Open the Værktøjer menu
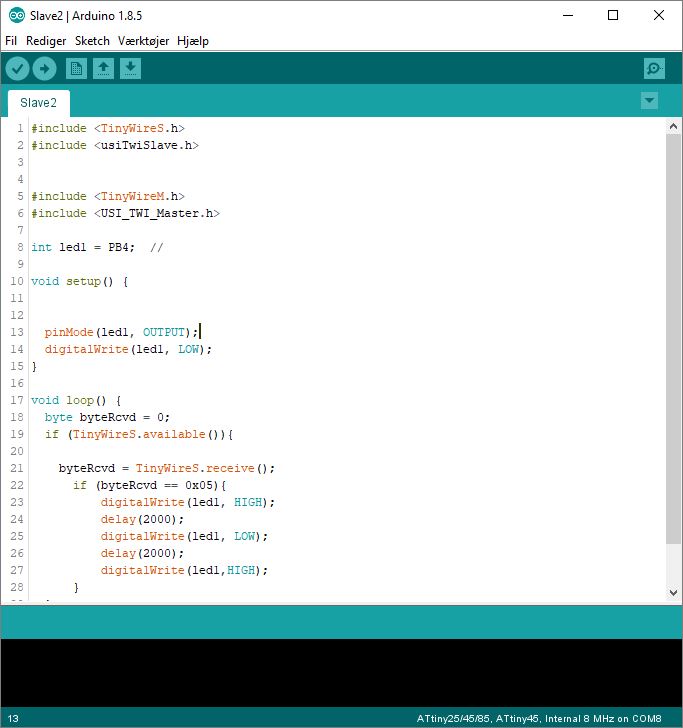This screenshot has height=728, width=683. coord(143,41)
